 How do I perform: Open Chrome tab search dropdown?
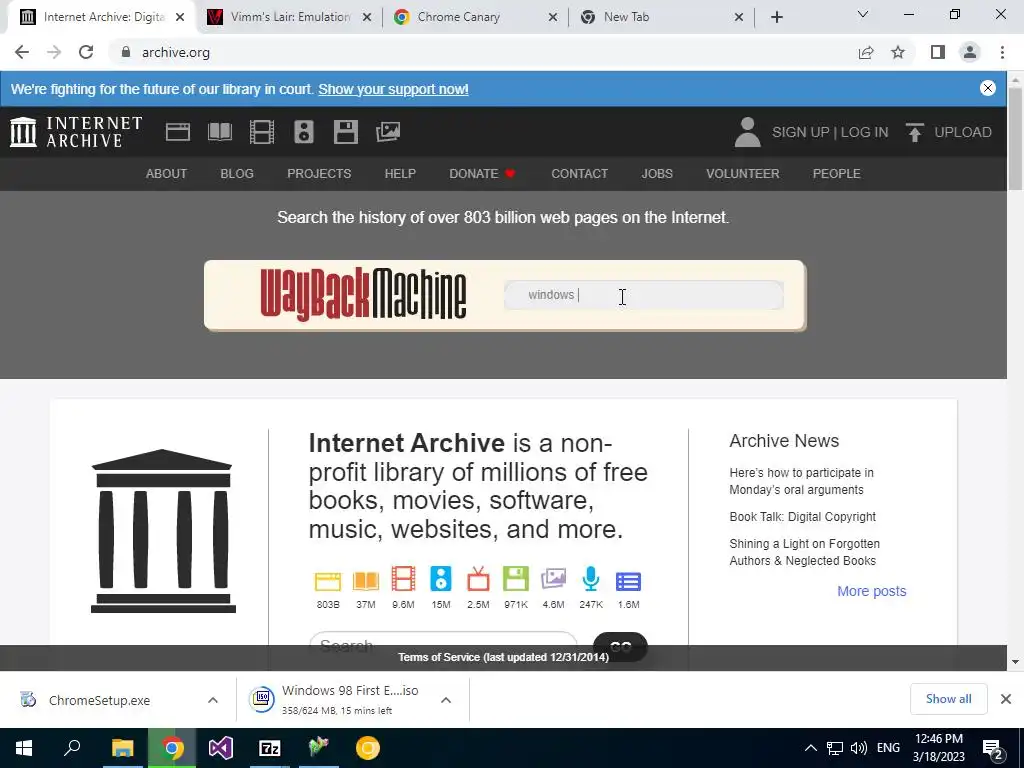click(x=863, y=14)
